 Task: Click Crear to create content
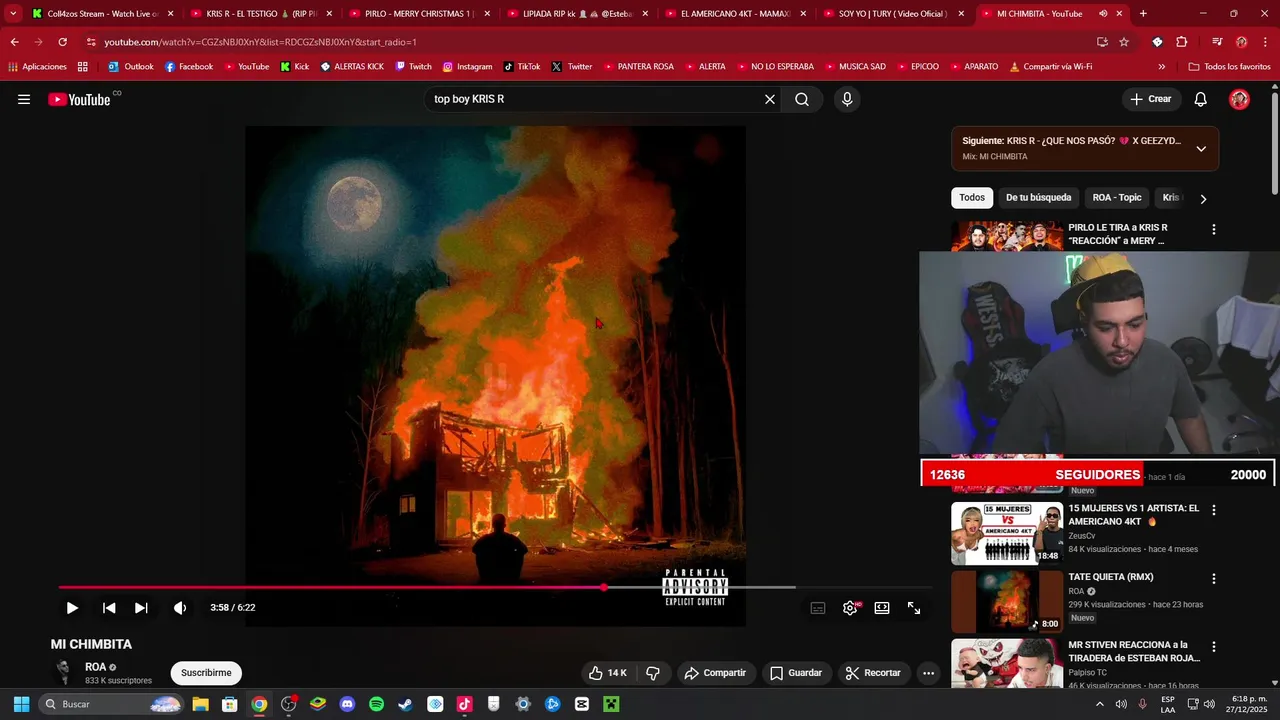point(1151,99)
